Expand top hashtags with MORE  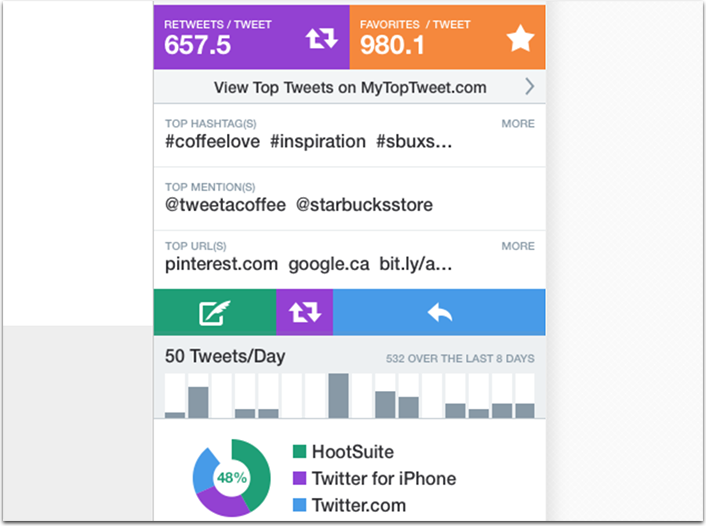pos(518,124)
